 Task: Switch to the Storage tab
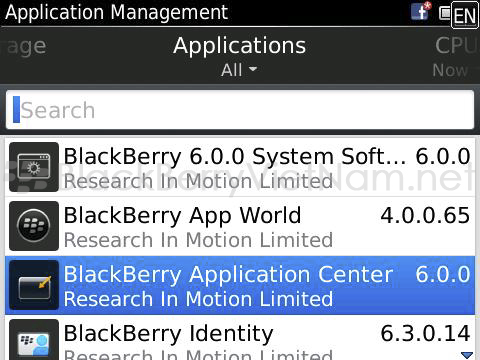coord(23,47)
